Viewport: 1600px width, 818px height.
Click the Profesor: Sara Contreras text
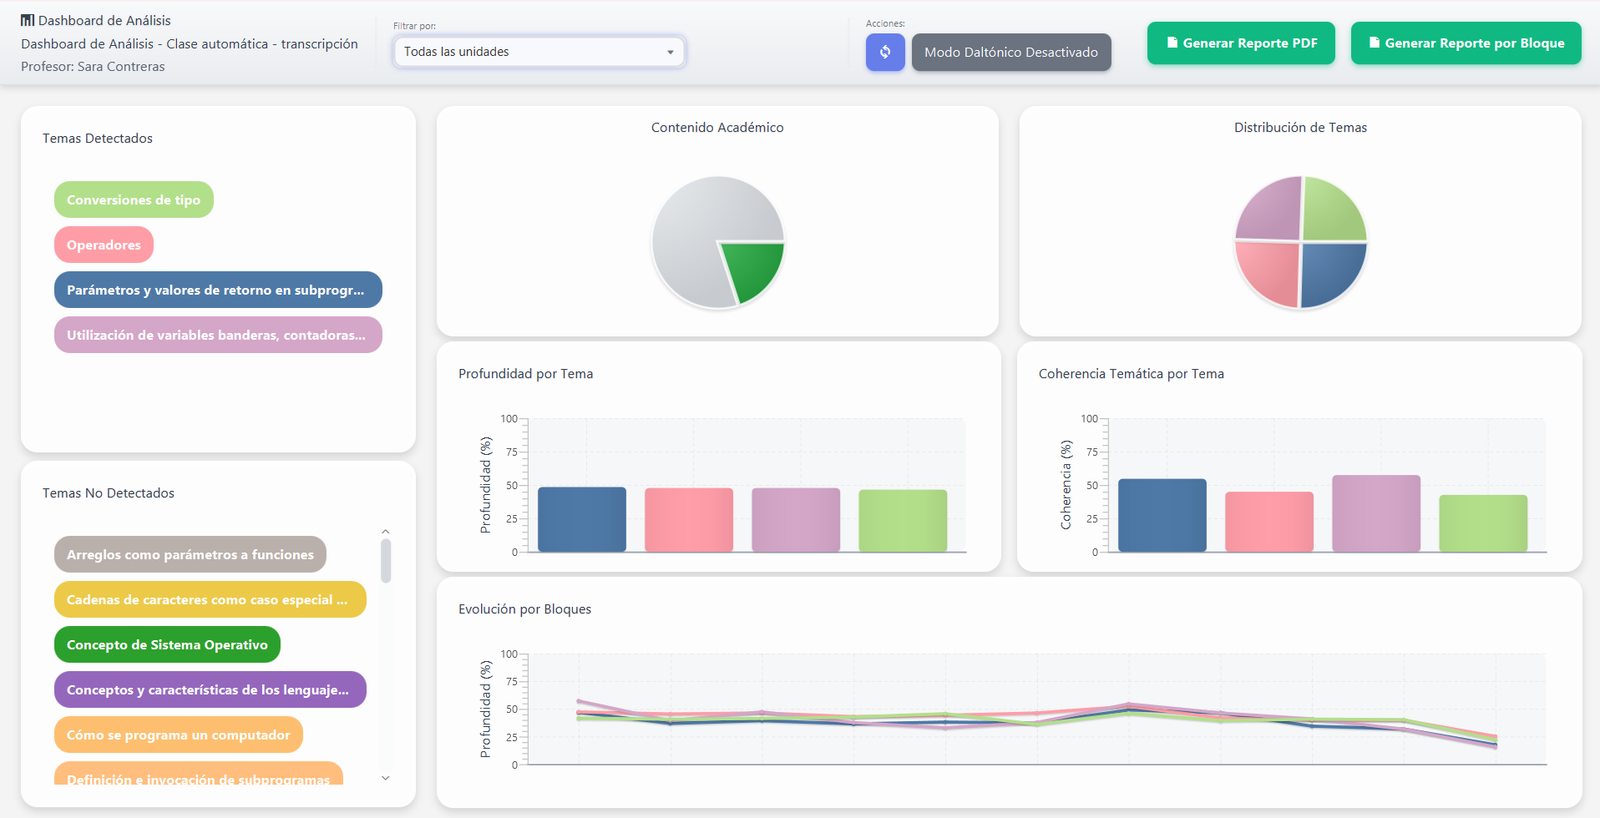coord(93,66)
